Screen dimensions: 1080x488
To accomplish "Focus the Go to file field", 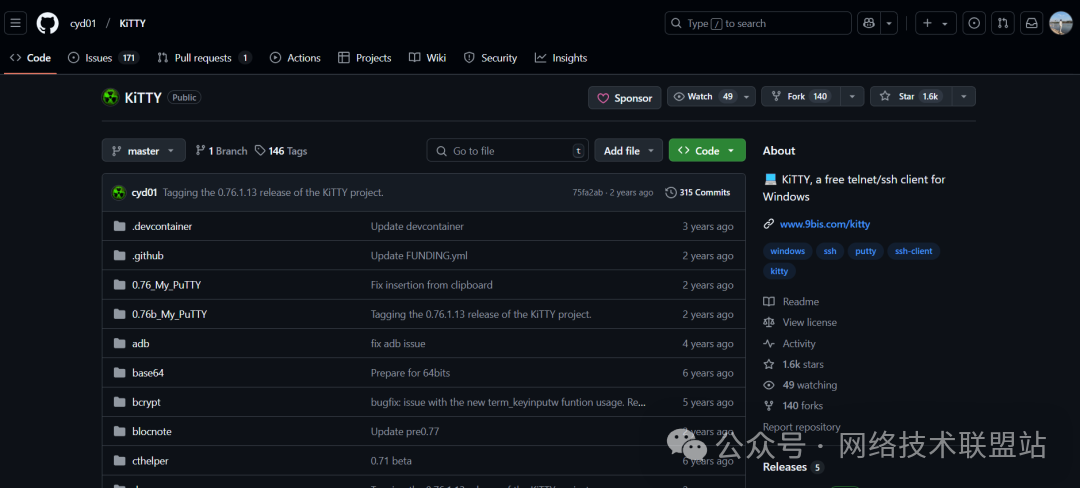I will 508,151.
